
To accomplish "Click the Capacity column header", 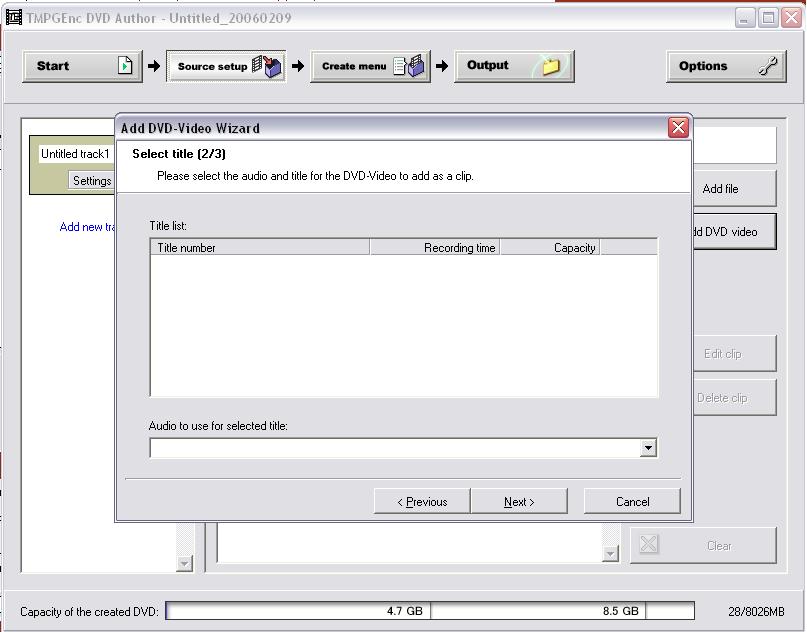I will pos(550,248).
